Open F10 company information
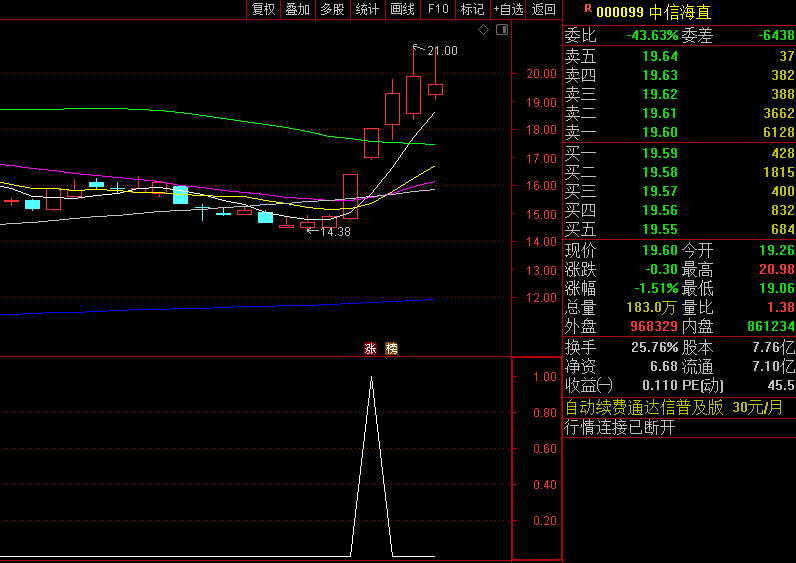Image resolution: width=796 pixels, height=563 pixels. [x=438, y=9]
